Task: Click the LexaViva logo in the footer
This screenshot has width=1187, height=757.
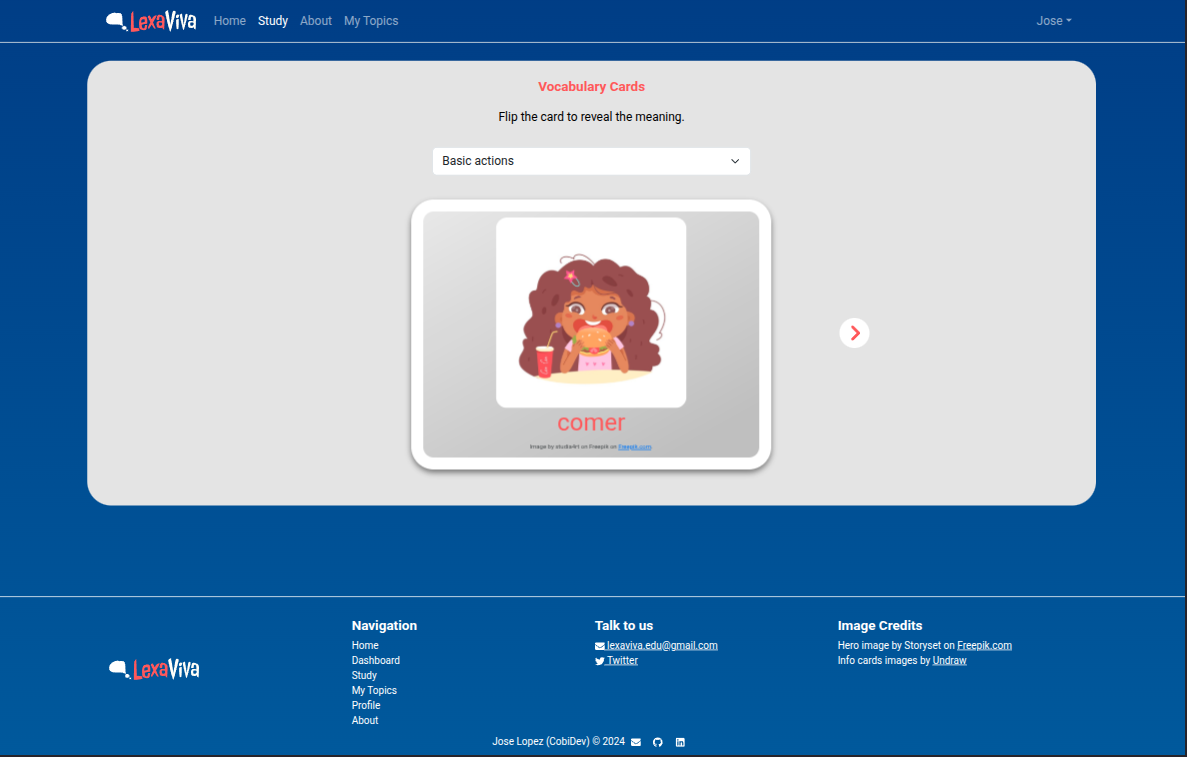Action: click(154, 669)
